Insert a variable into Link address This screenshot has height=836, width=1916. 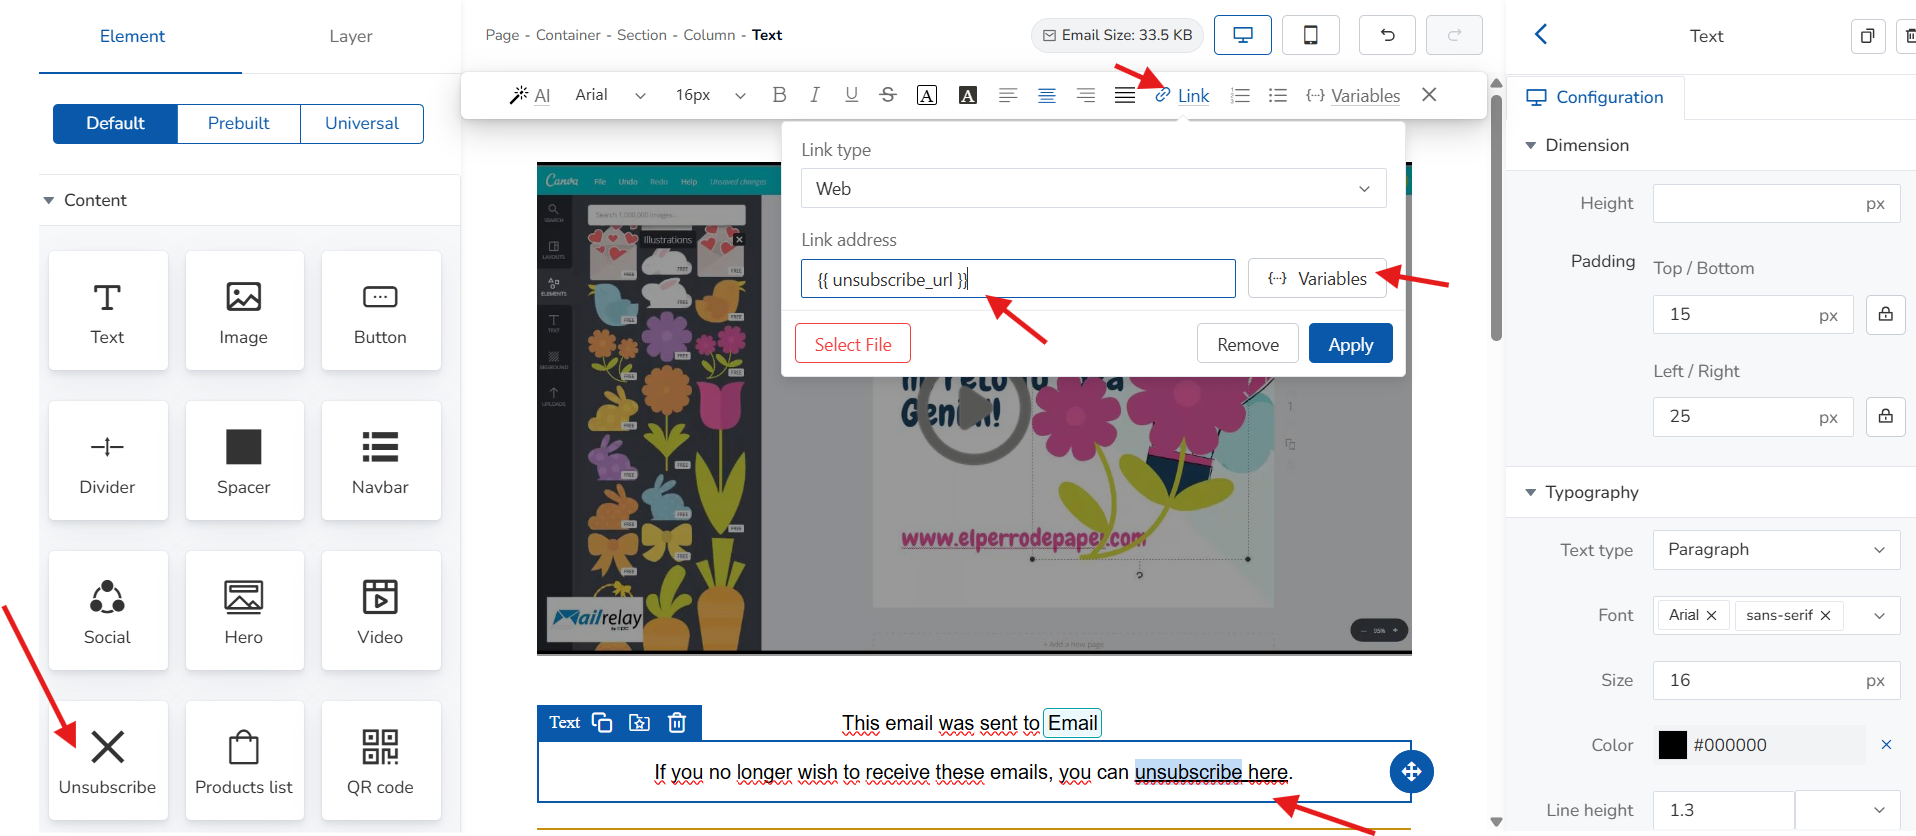(x=1317, y=278)
